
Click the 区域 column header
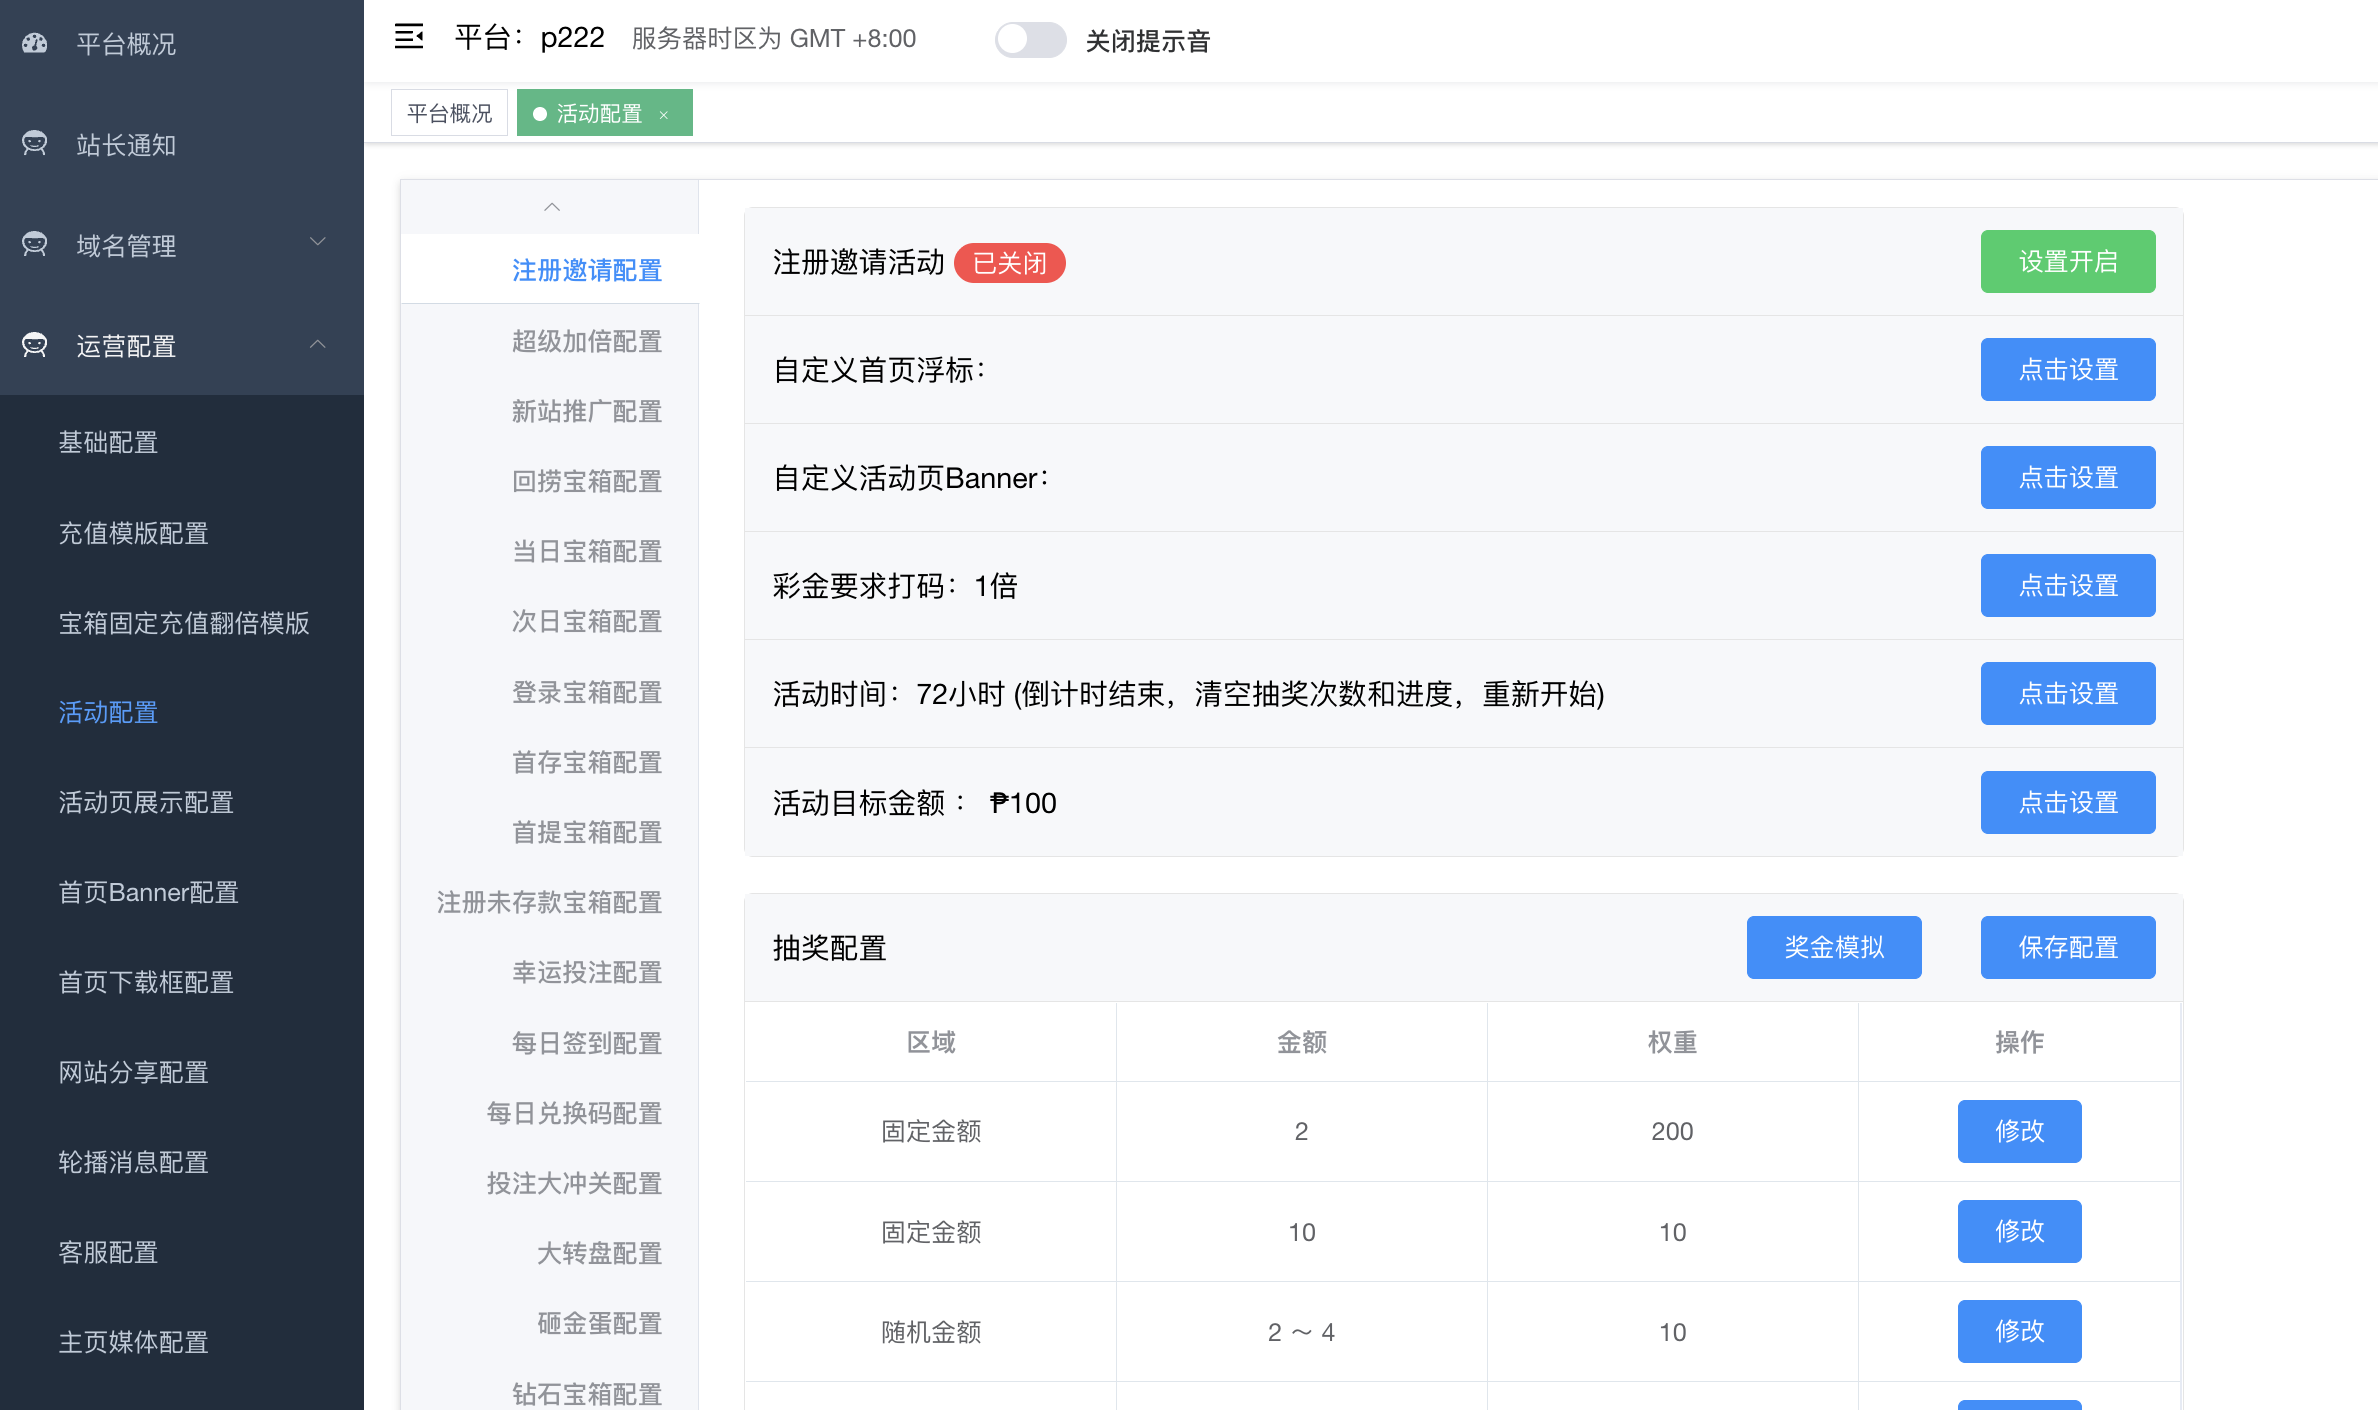931,1042
